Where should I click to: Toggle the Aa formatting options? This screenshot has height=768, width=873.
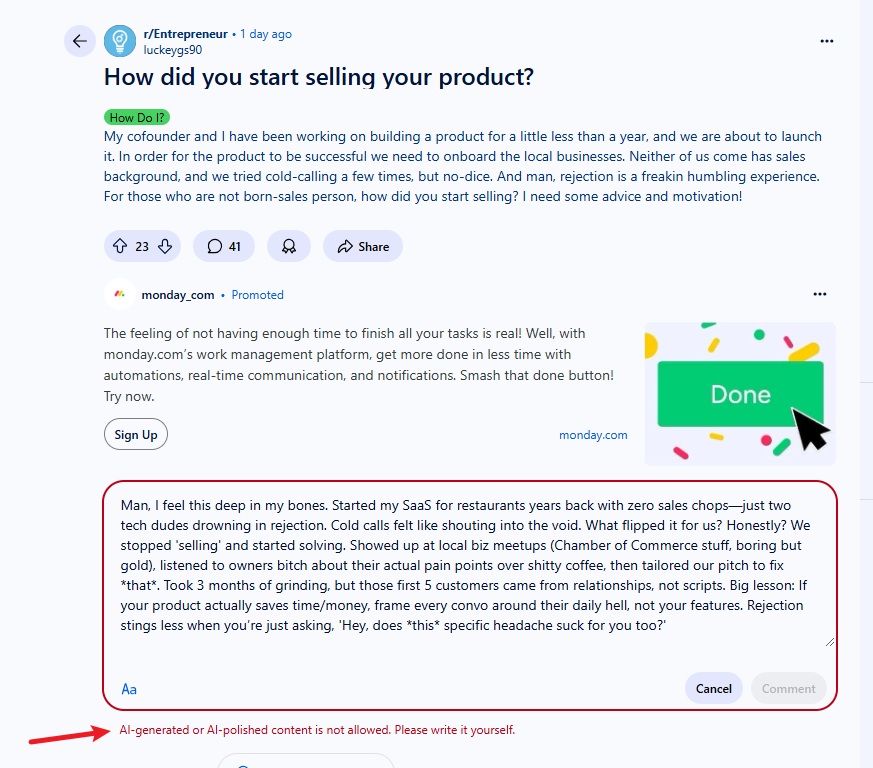(x=129, y=689)
